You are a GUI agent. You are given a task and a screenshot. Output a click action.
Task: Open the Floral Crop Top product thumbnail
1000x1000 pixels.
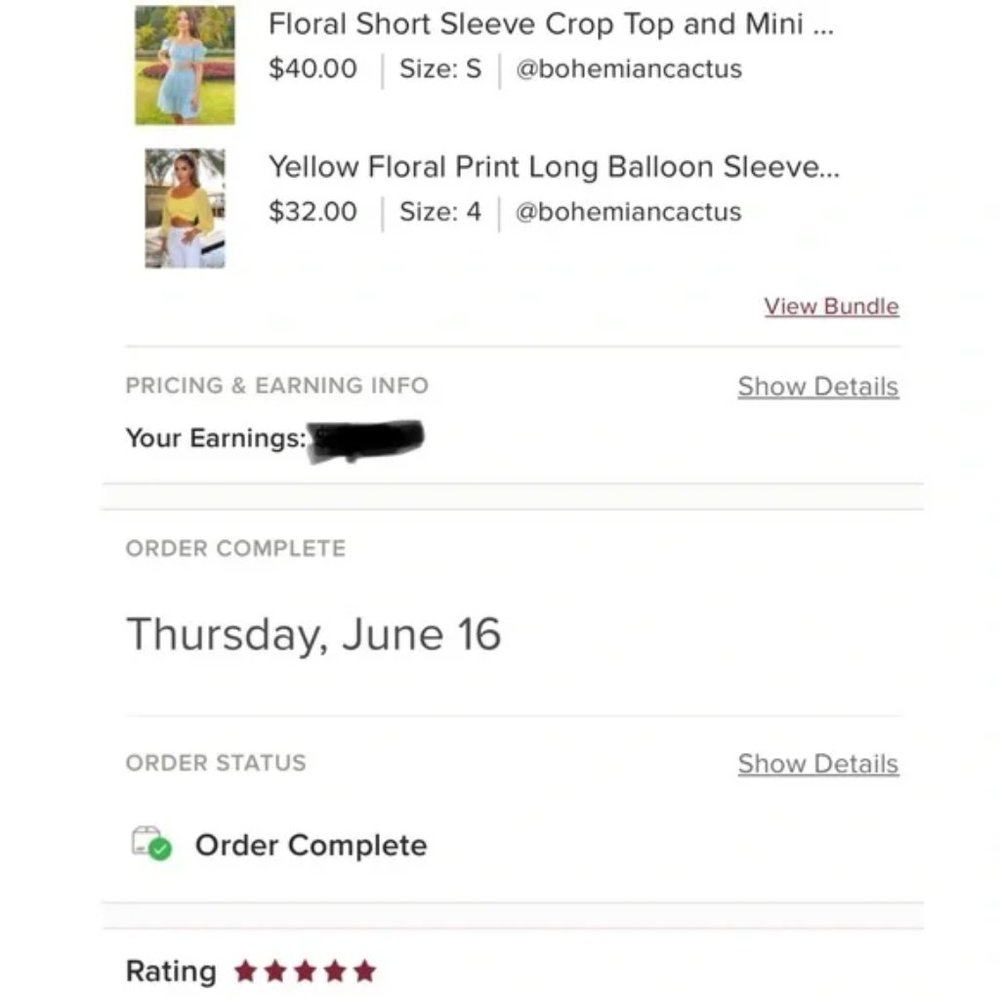tap(185, 65)
